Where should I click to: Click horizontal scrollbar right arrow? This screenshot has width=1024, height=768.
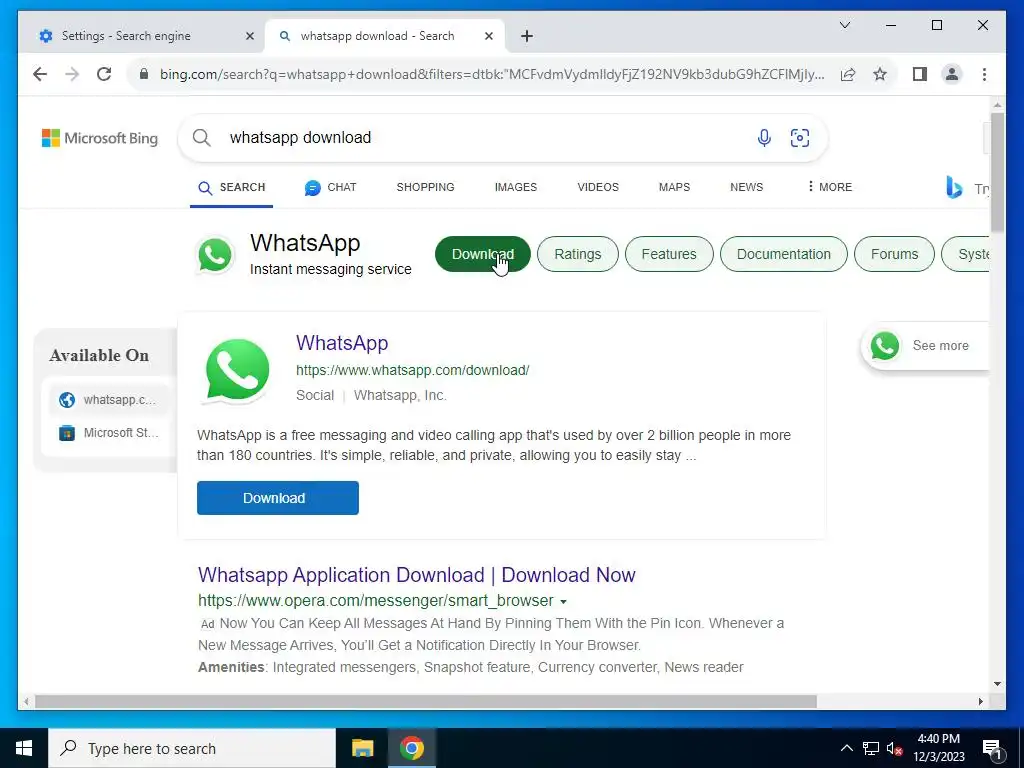(981, 701)
